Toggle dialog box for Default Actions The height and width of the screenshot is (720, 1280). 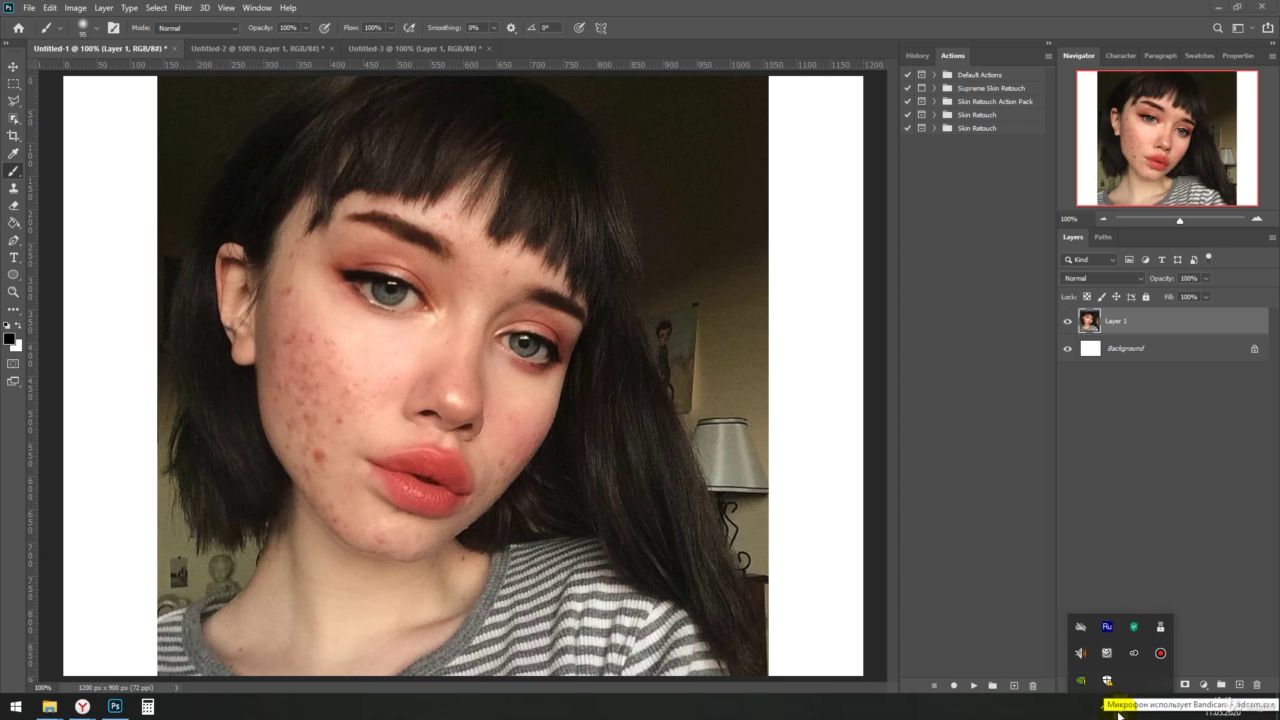coord(921,75)
